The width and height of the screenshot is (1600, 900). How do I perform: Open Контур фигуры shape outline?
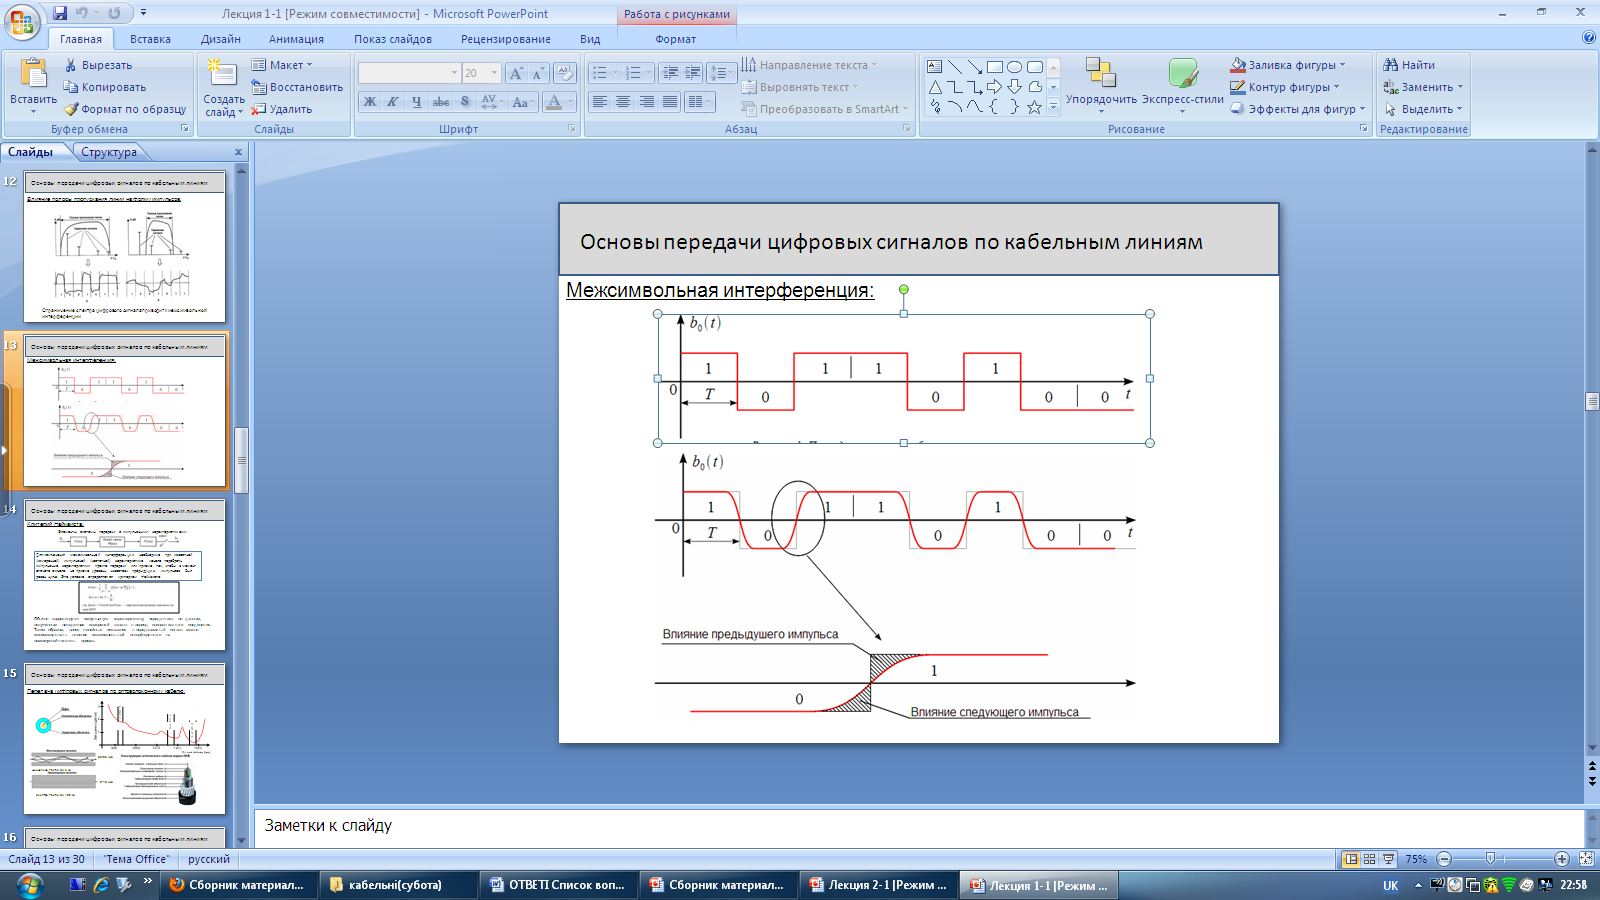click(1285, 87)
